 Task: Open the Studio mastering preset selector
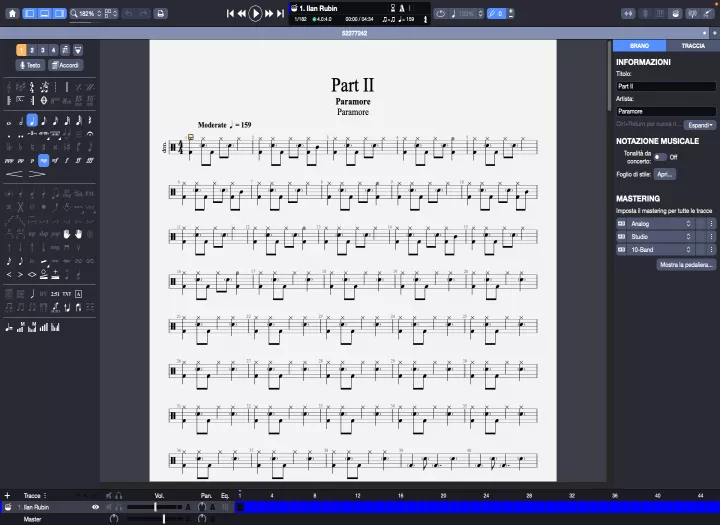[x=661, y=237]
